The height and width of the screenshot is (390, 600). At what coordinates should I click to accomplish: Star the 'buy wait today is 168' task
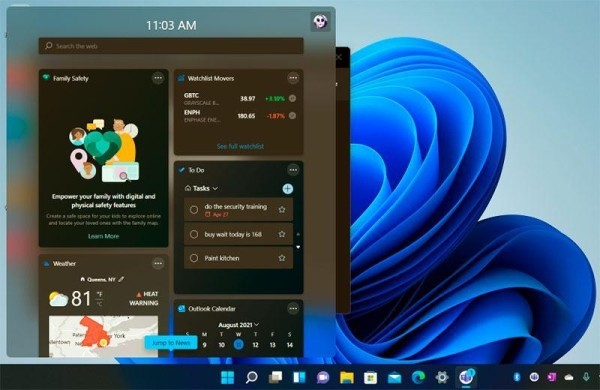[x=282, y=234]
